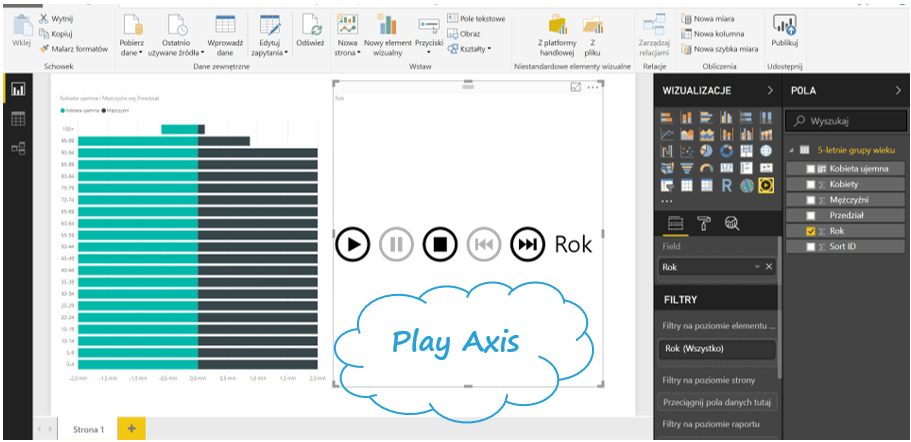Click the Odśwież refresh icon

point(310,25)
